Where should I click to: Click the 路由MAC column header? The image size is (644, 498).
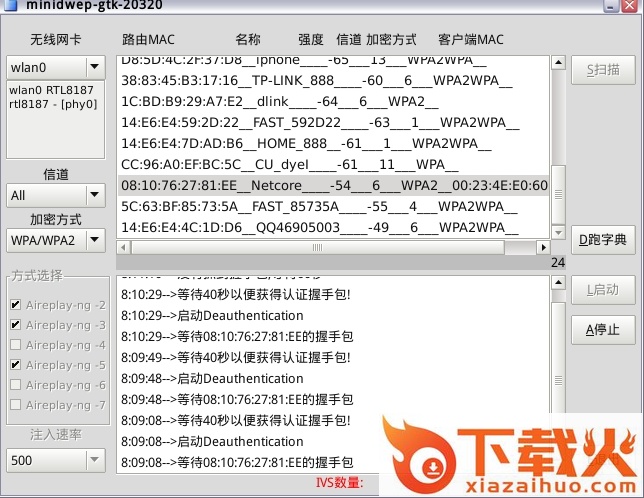coord(148,39)
